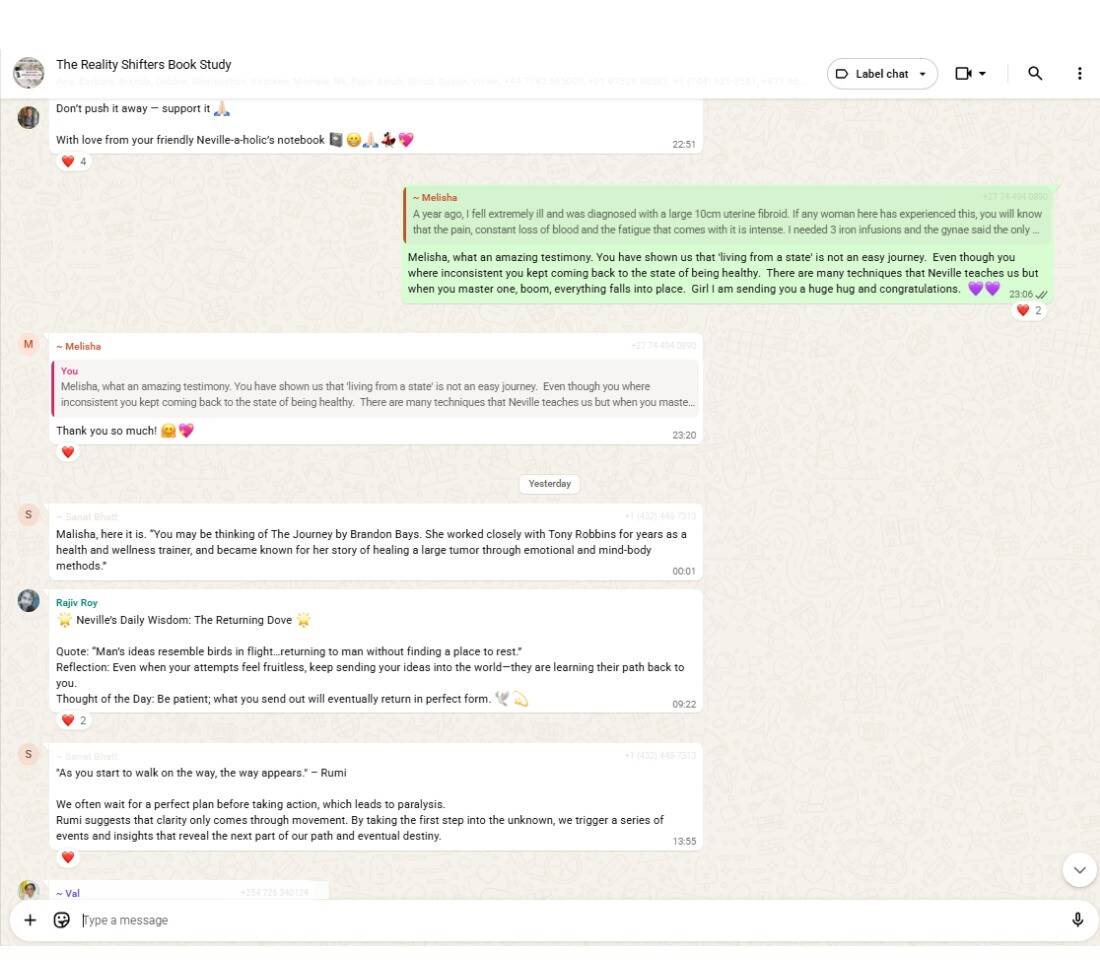The image size is (1100, 980).
Task: Click S avatar beside the Rumi quote message
Action: [29, 754]
